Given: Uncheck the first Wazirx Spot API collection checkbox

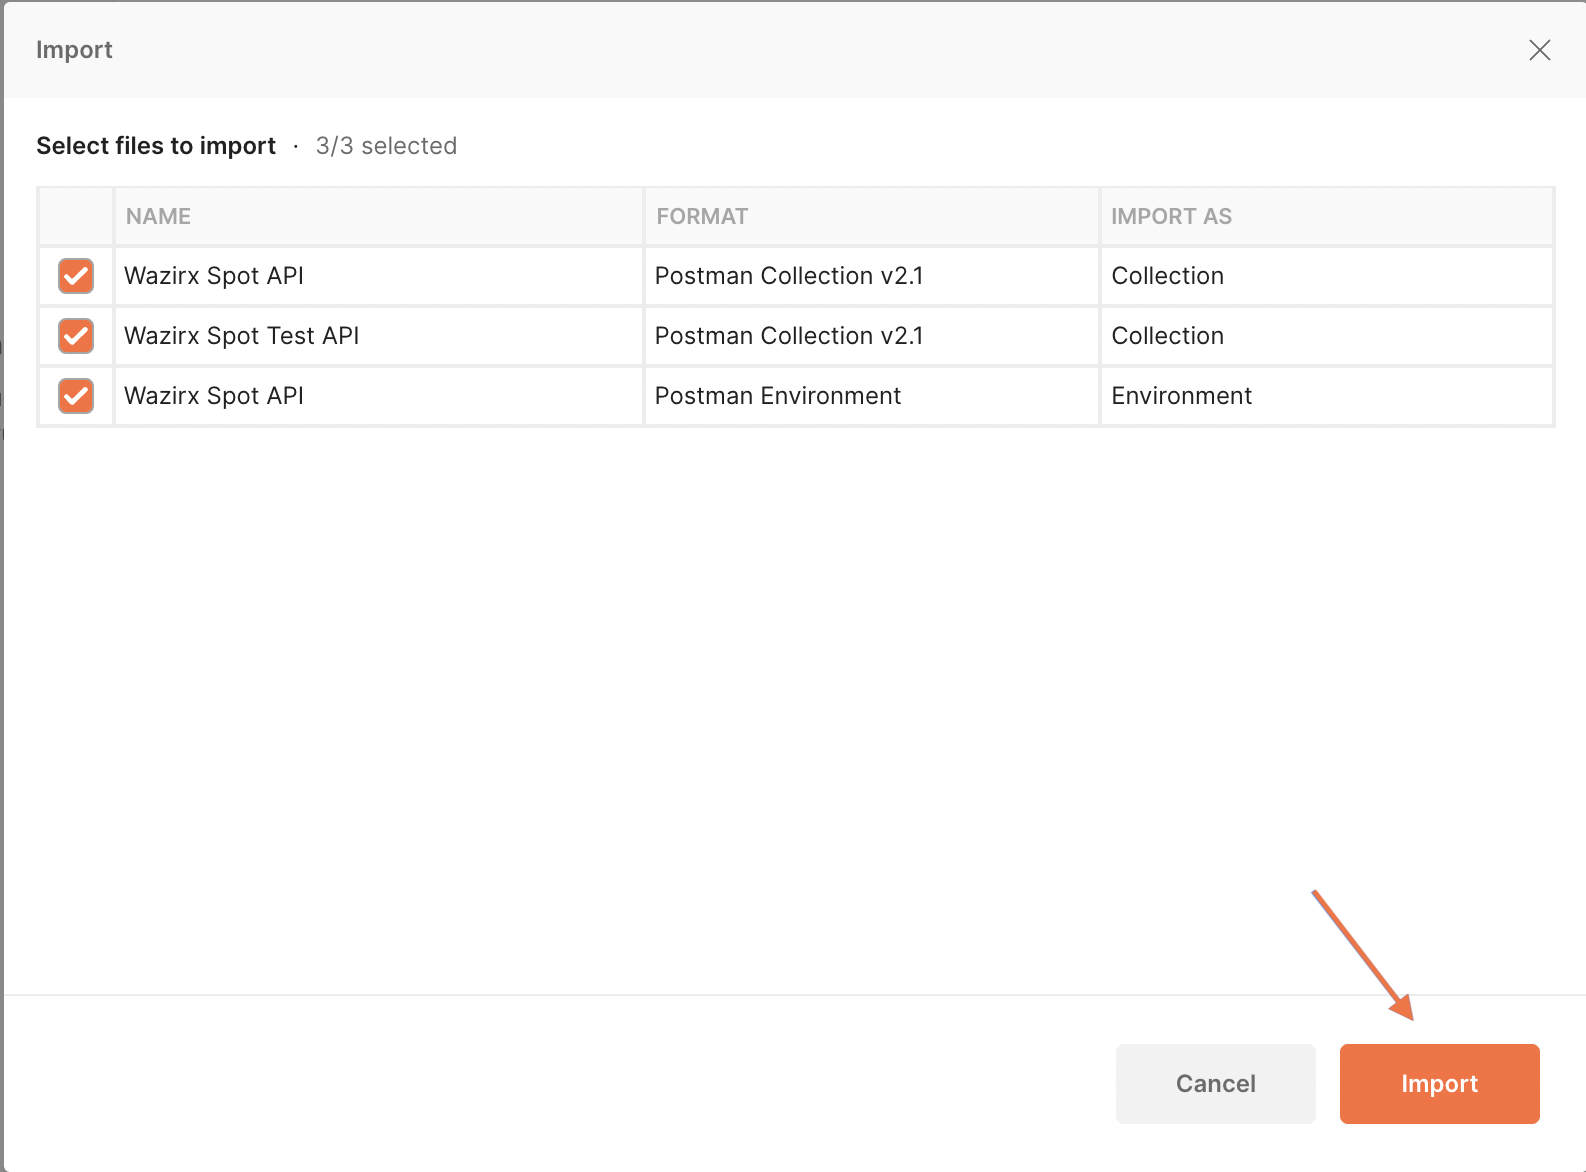Looking at the screenshot, I should pos(76,276).
